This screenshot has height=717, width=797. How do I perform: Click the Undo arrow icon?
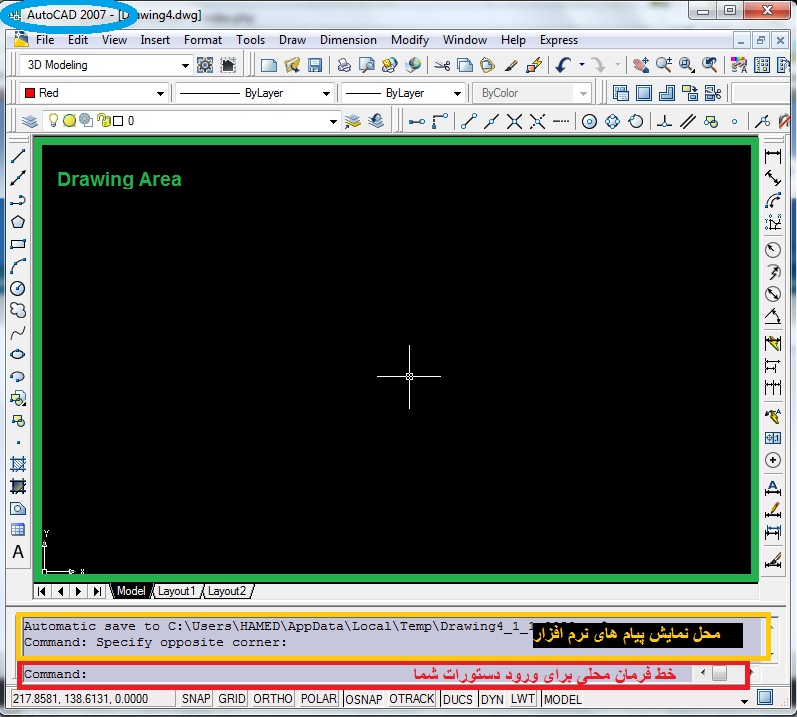563,65
